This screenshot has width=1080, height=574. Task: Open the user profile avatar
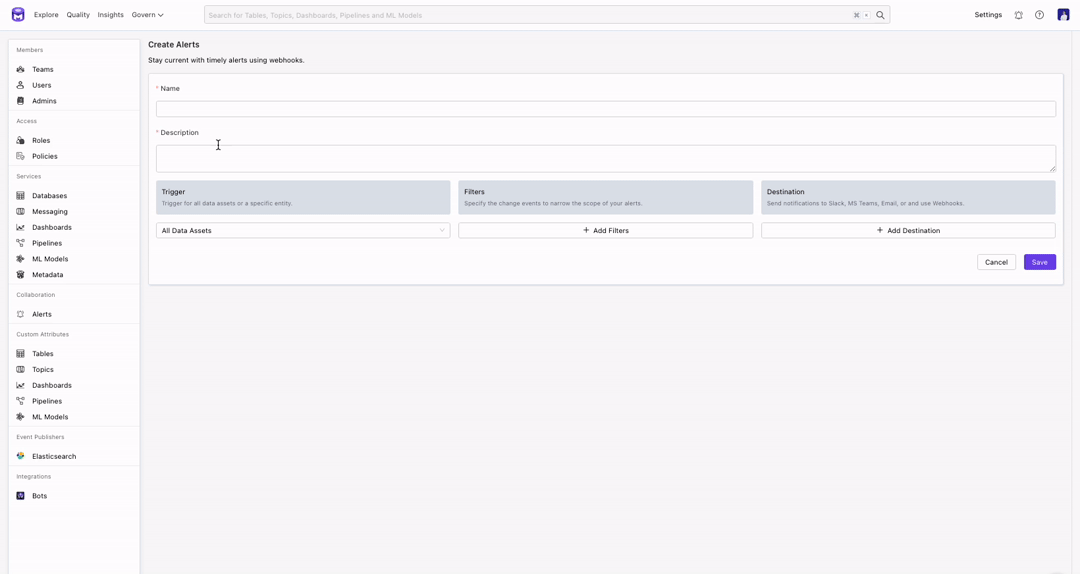click(1063, 15)
